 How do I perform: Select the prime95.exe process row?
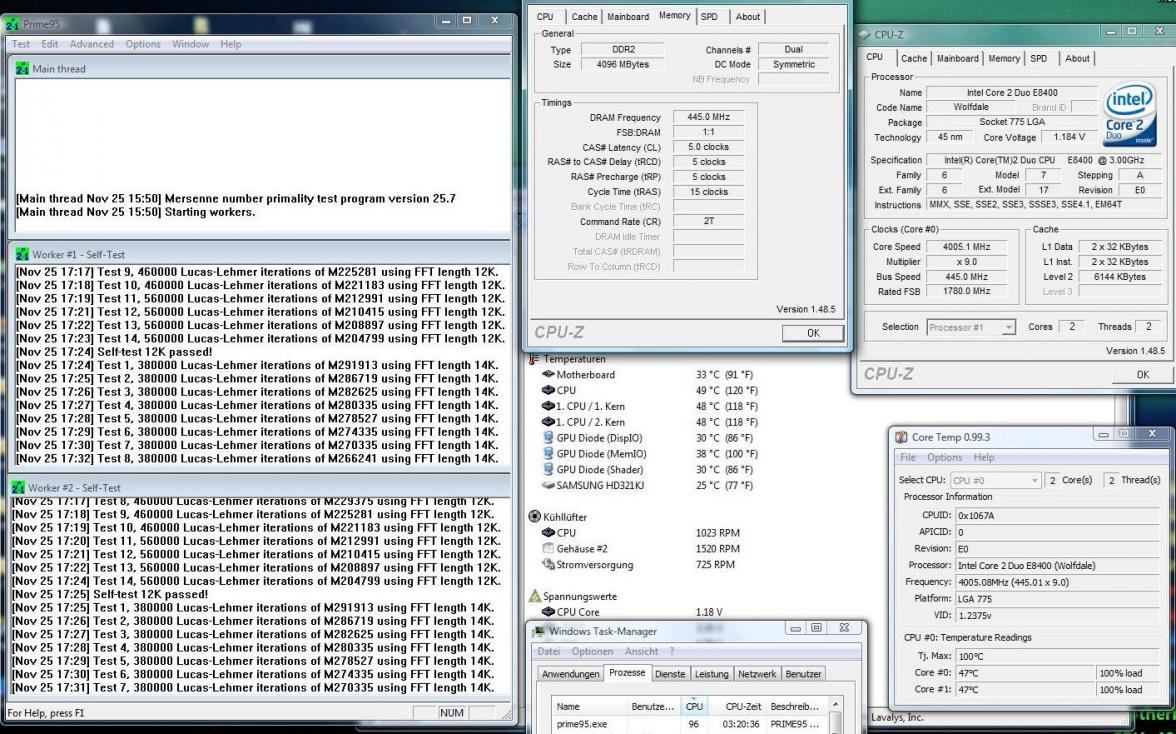(692, 724)
